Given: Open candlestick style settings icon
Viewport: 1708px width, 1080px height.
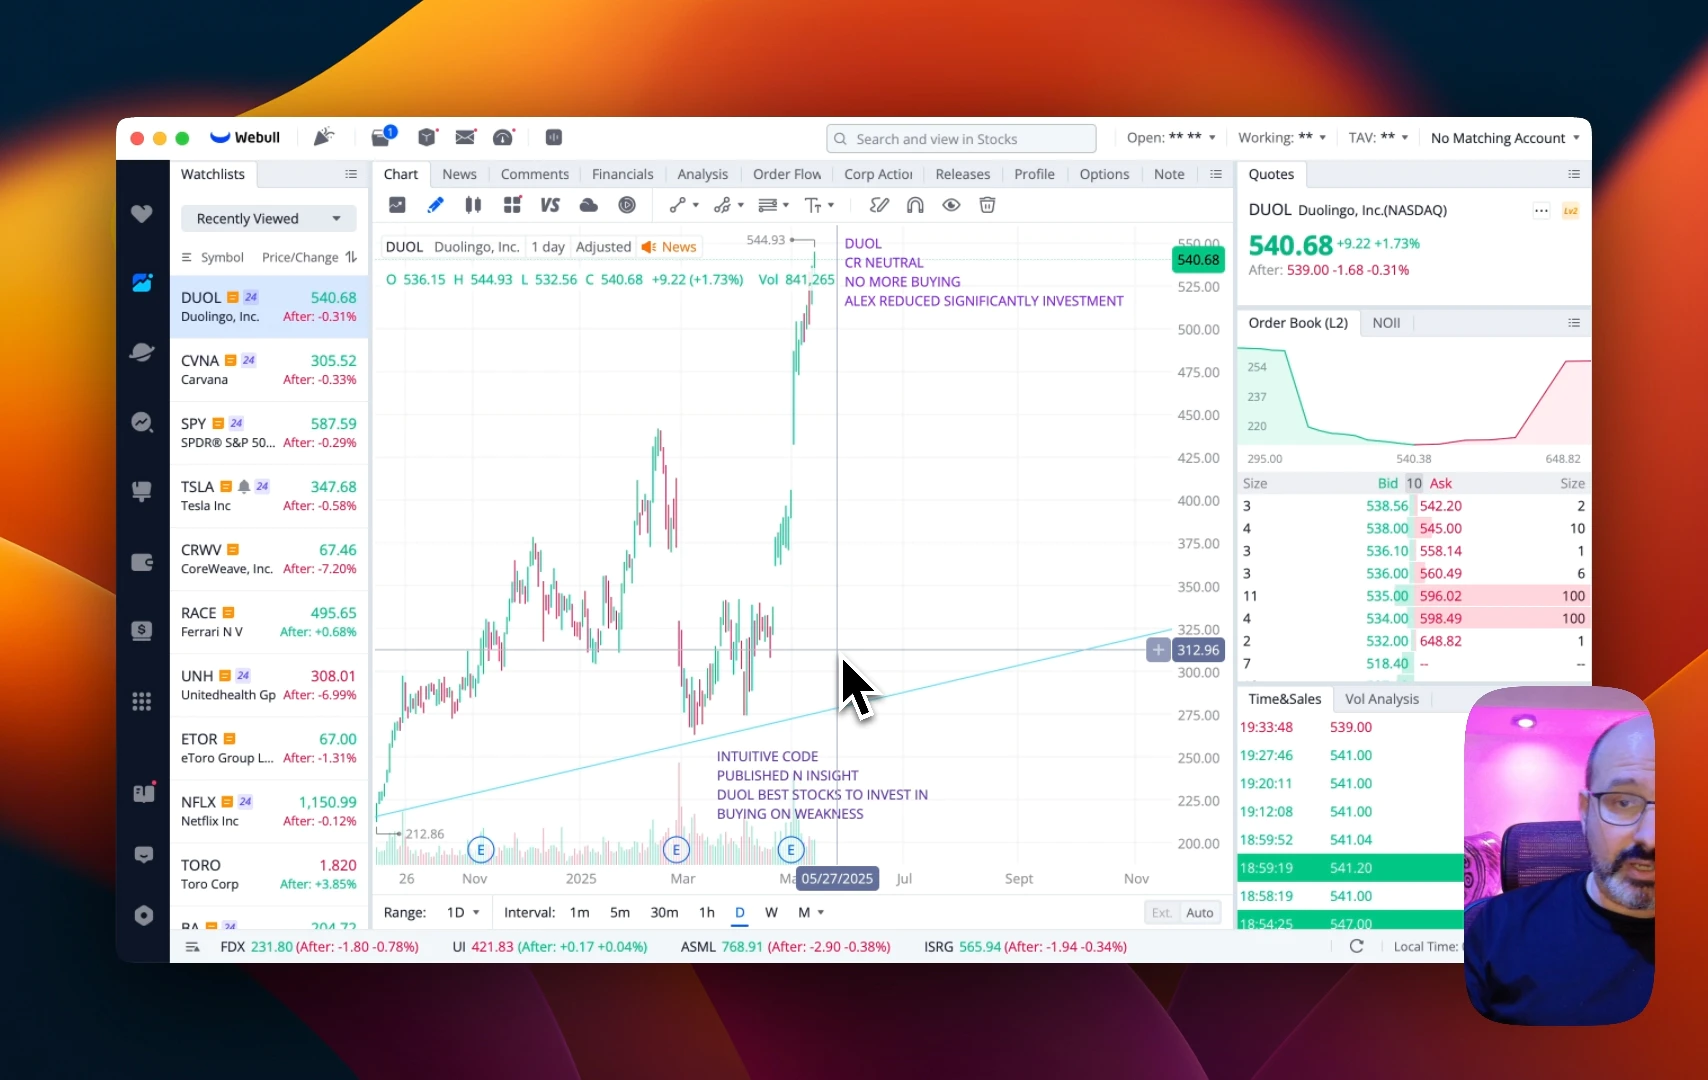Looking at the screenshot, I should tap(473, 205).
